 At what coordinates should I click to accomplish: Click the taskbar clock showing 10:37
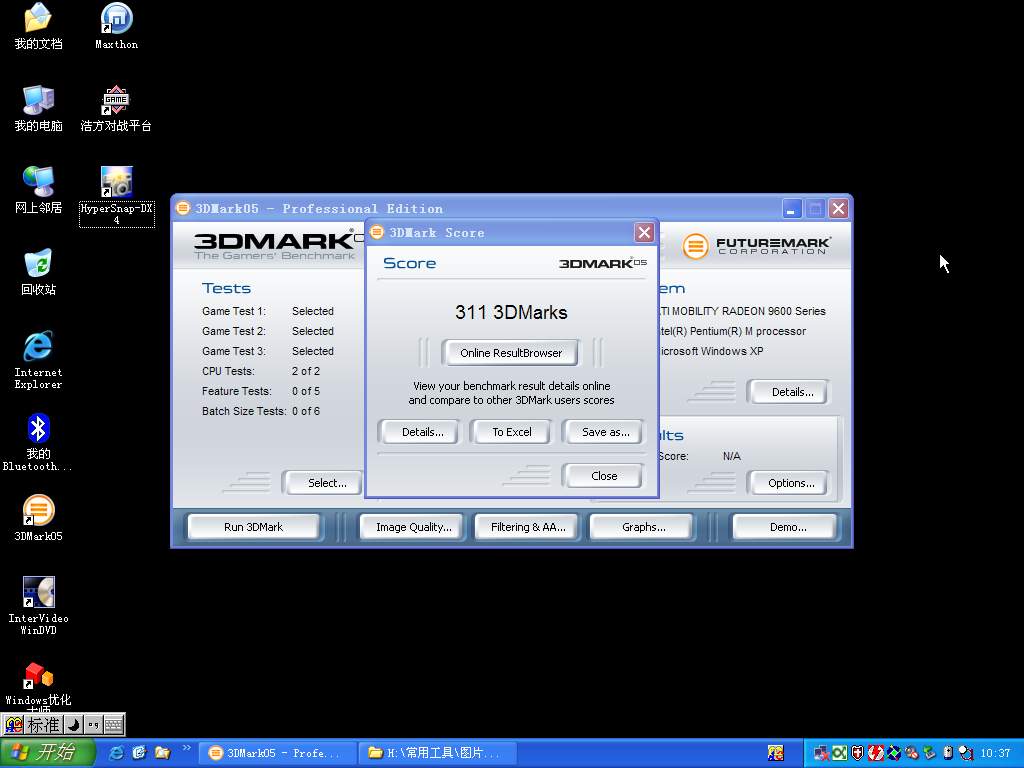[995, 753]
